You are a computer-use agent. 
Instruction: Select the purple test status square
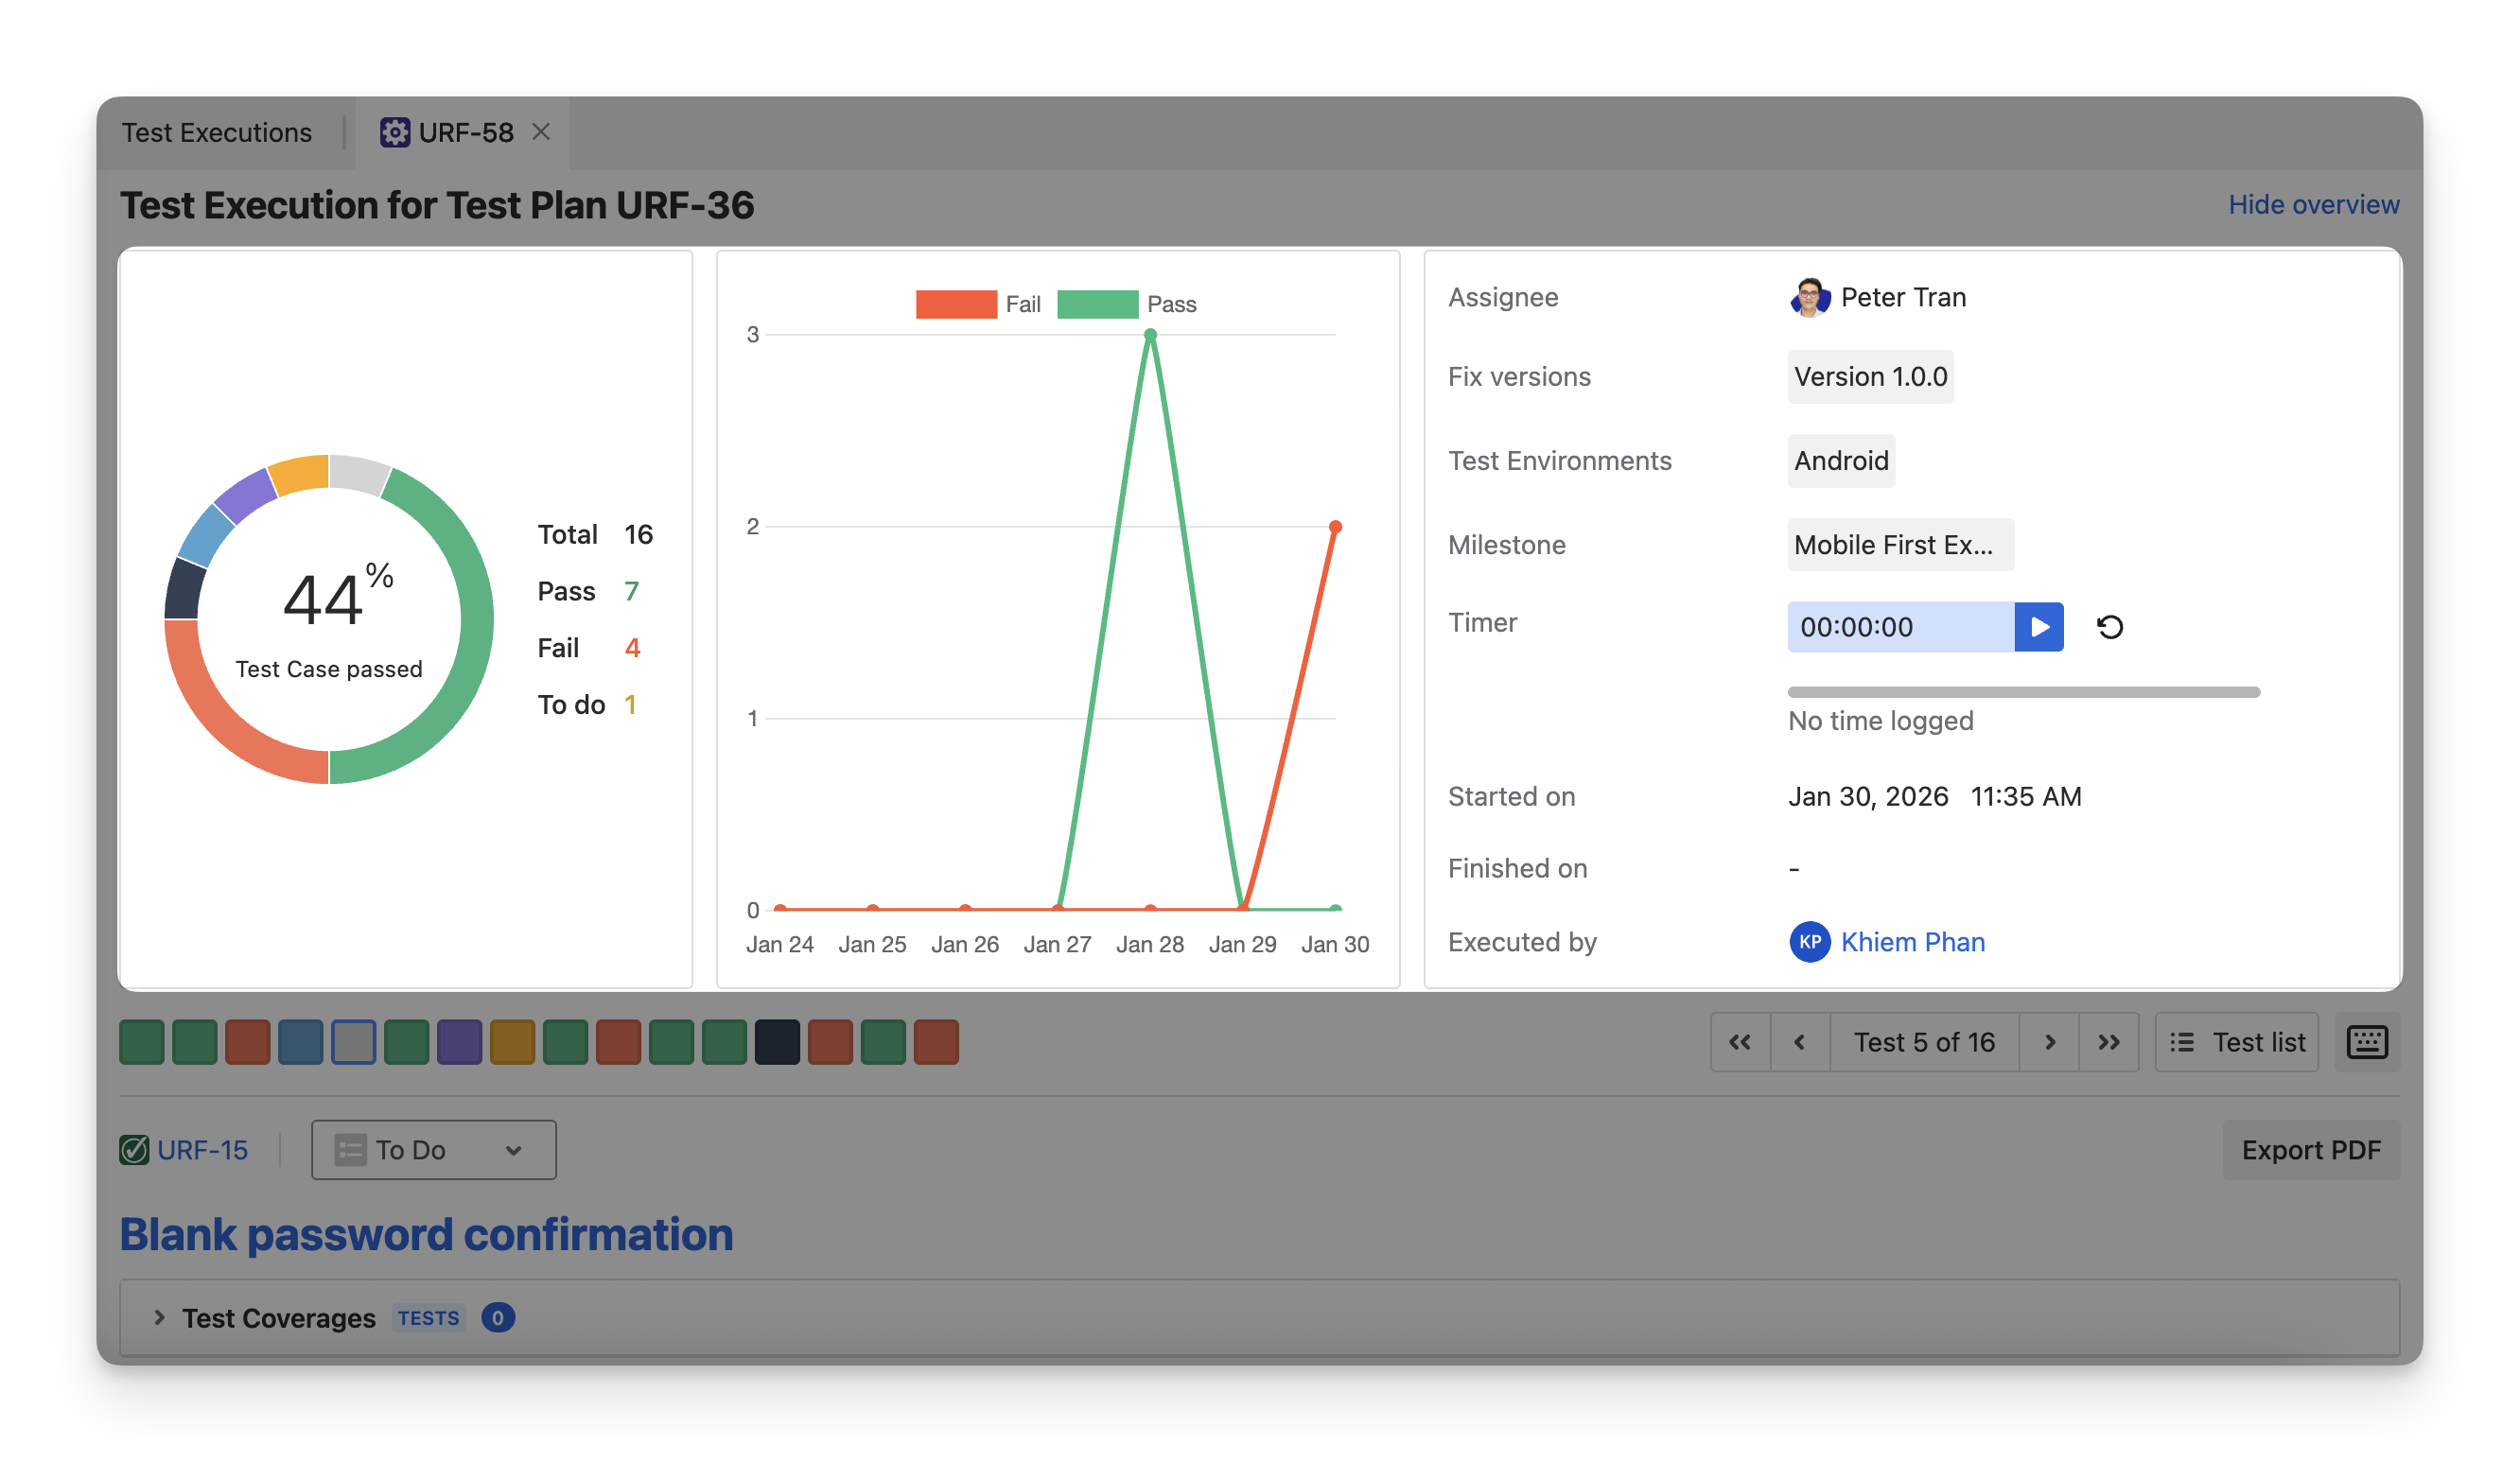point(459,1042)
